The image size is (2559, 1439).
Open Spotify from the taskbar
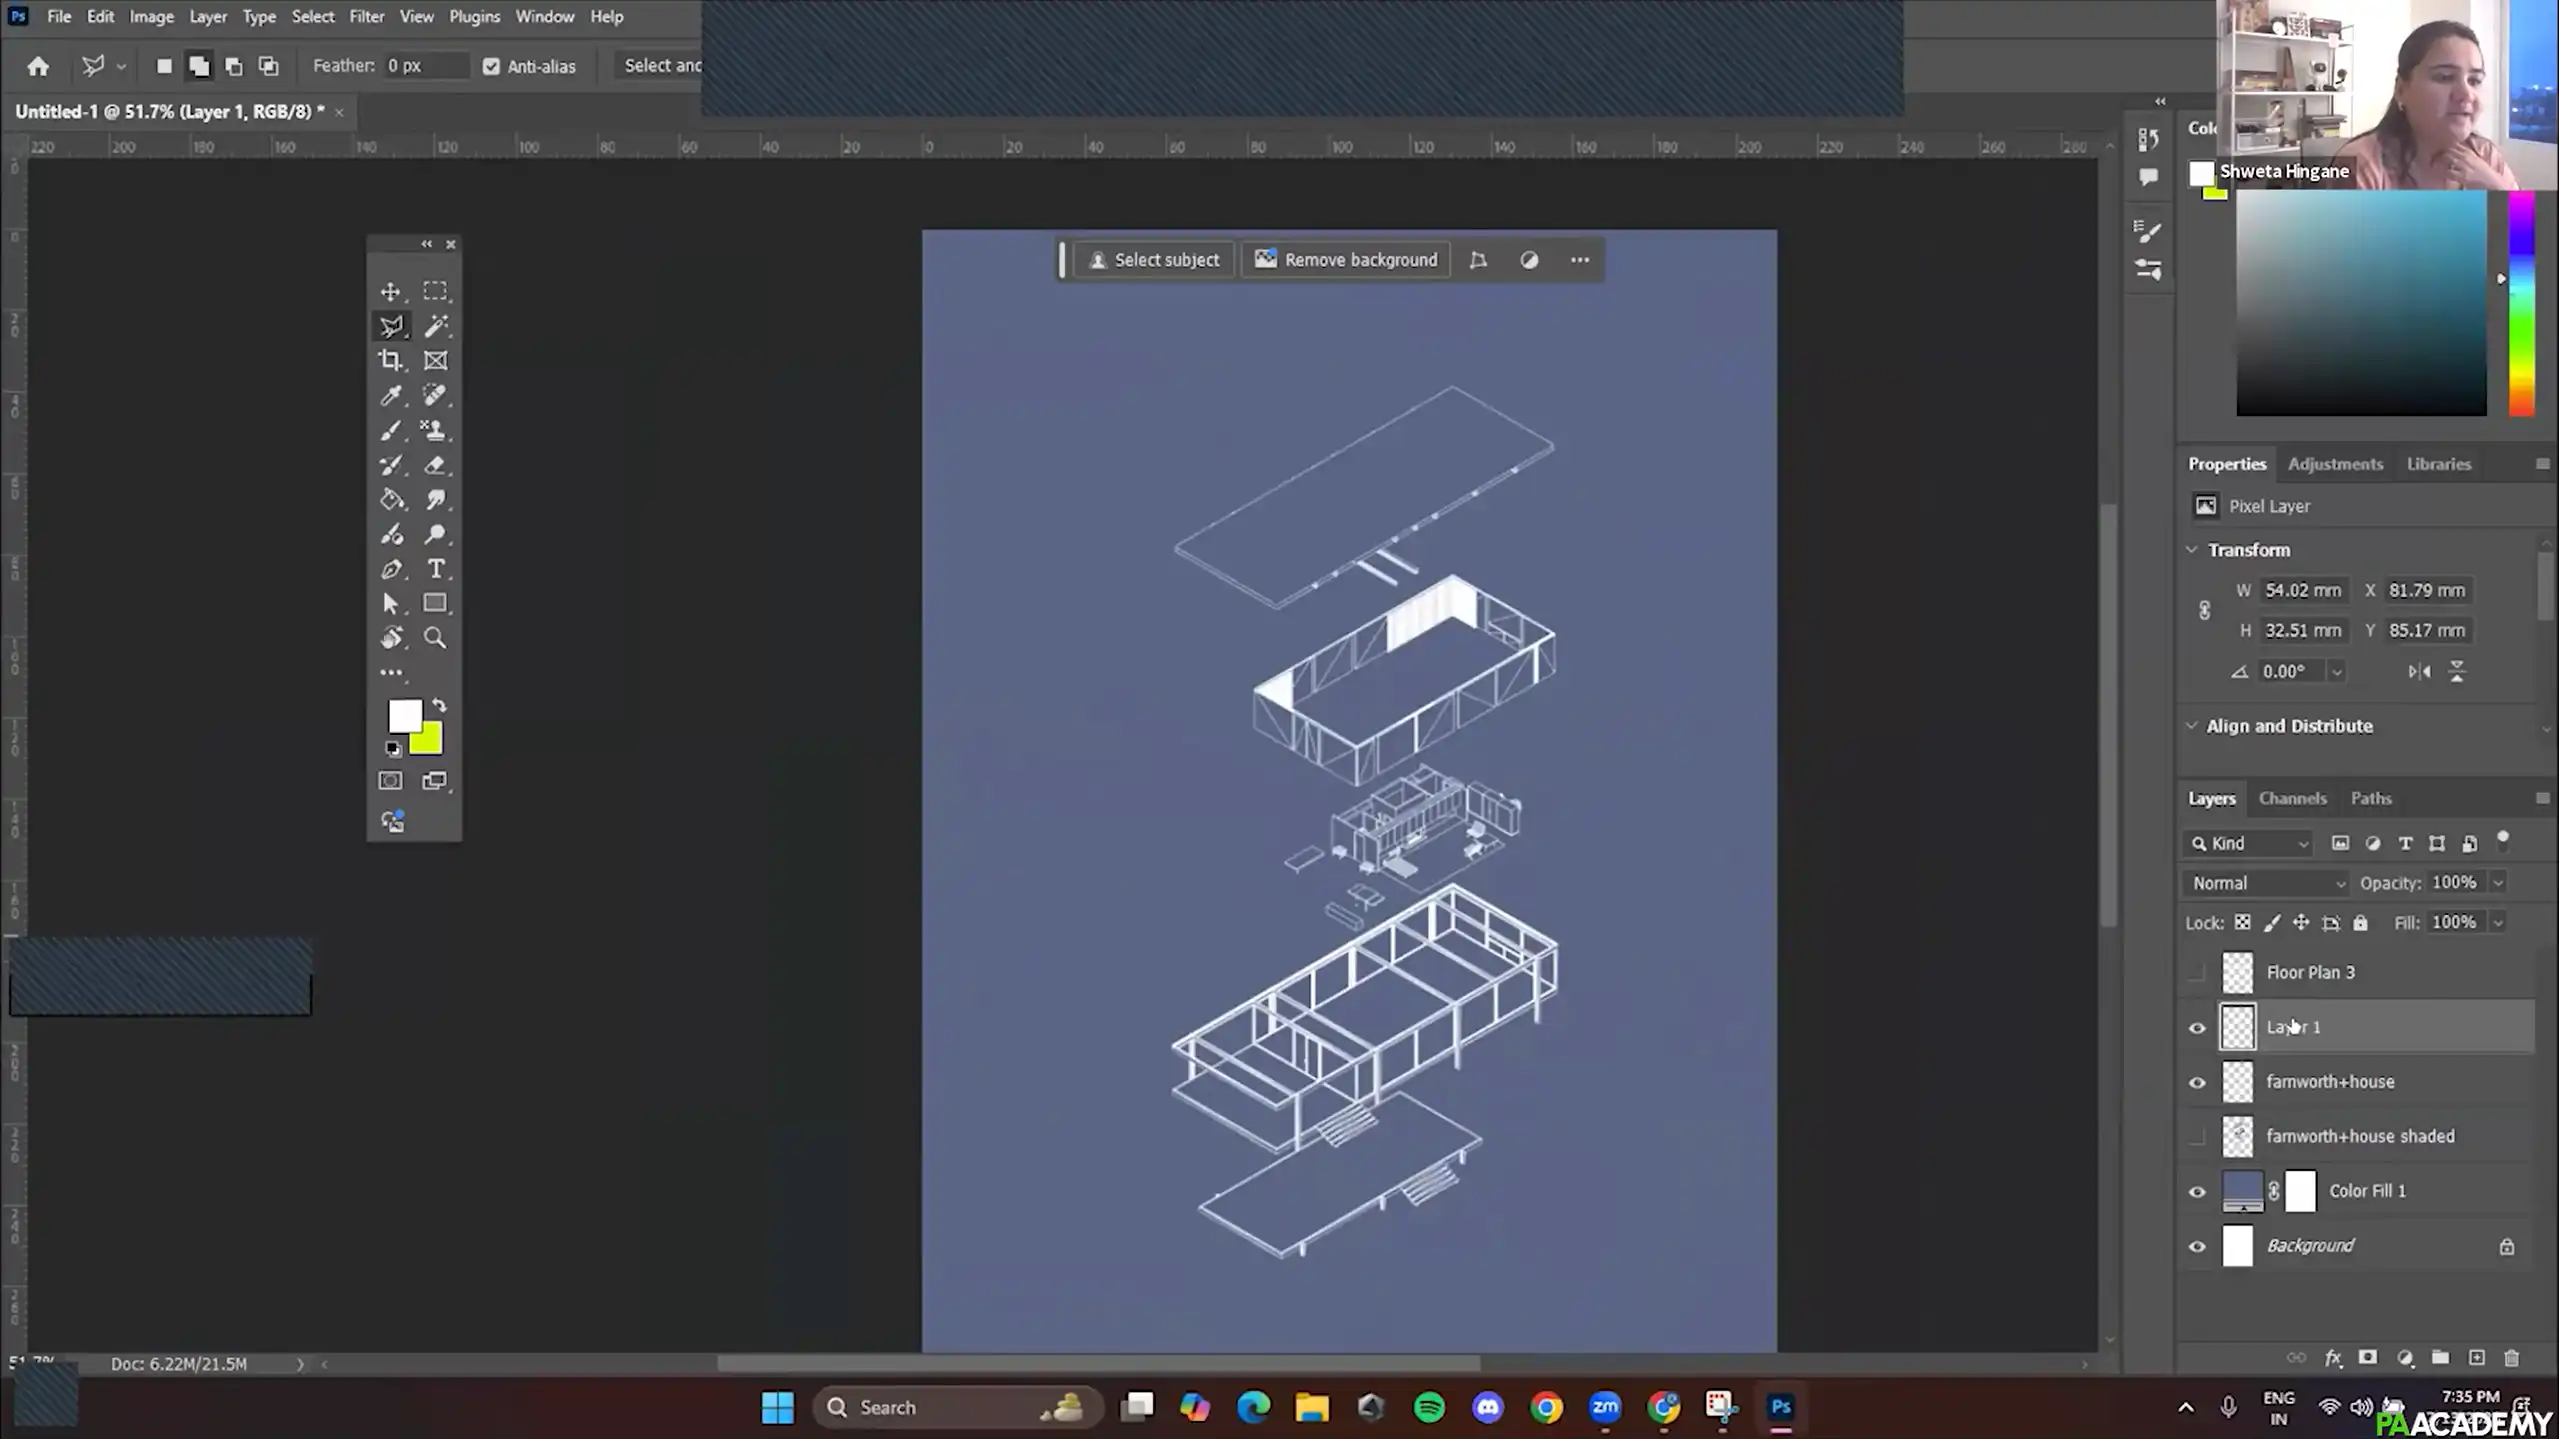click(1429, 1407)
